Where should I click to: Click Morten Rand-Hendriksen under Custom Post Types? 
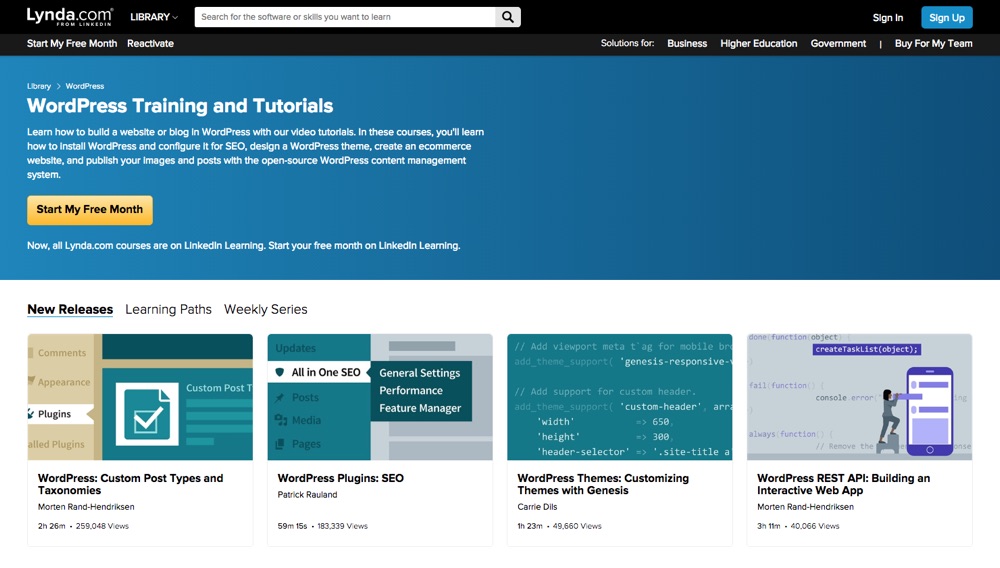click(86, 507)
